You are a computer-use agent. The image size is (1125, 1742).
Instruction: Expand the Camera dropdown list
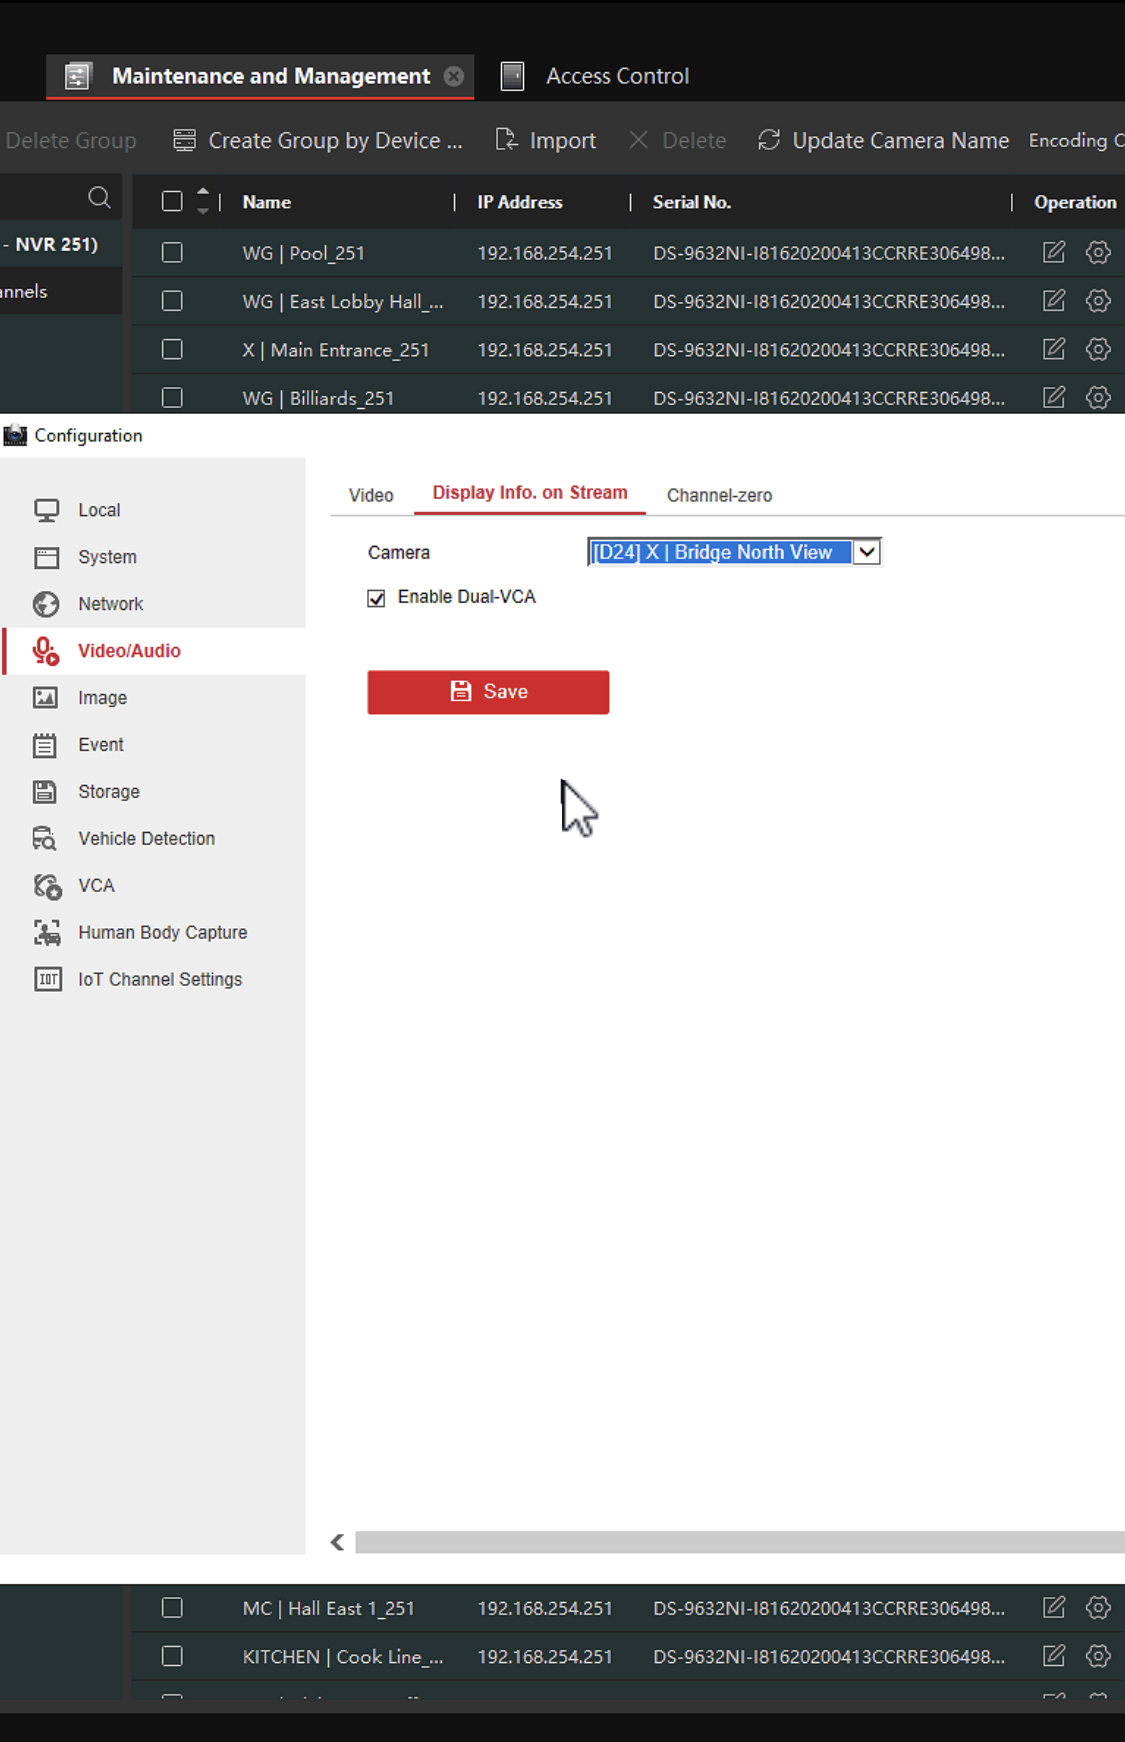(866, 552)
